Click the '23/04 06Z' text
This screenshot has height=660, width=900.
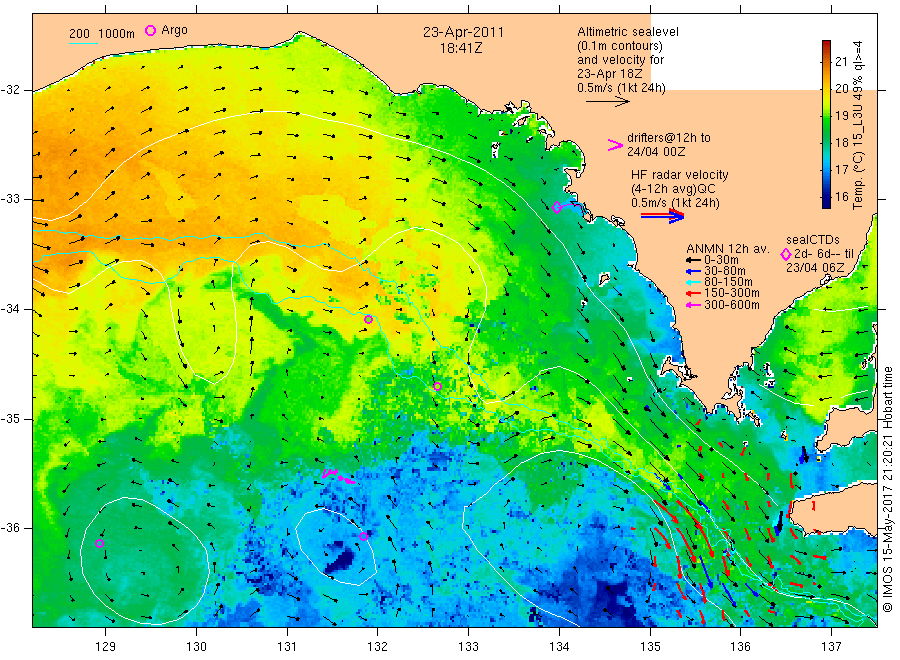point(814,268)
